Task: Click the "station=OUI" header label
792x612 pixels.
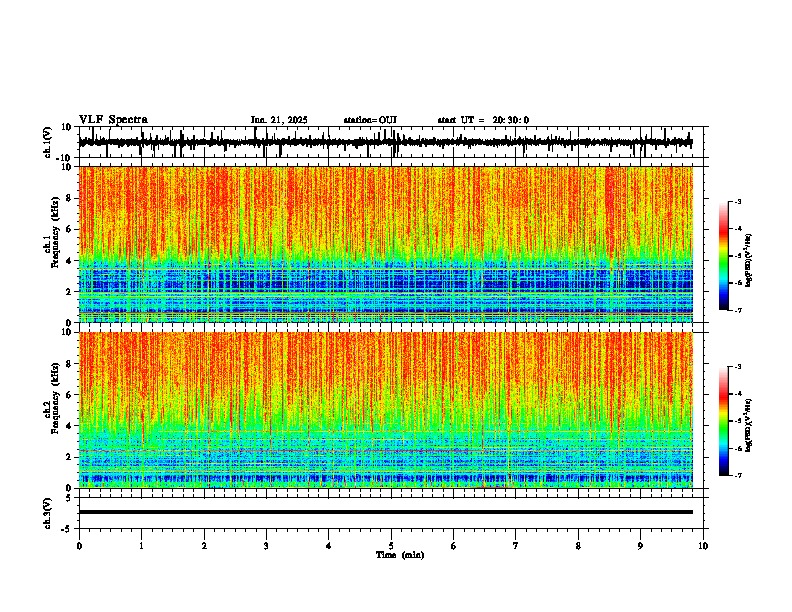Action: pos(370,120)
